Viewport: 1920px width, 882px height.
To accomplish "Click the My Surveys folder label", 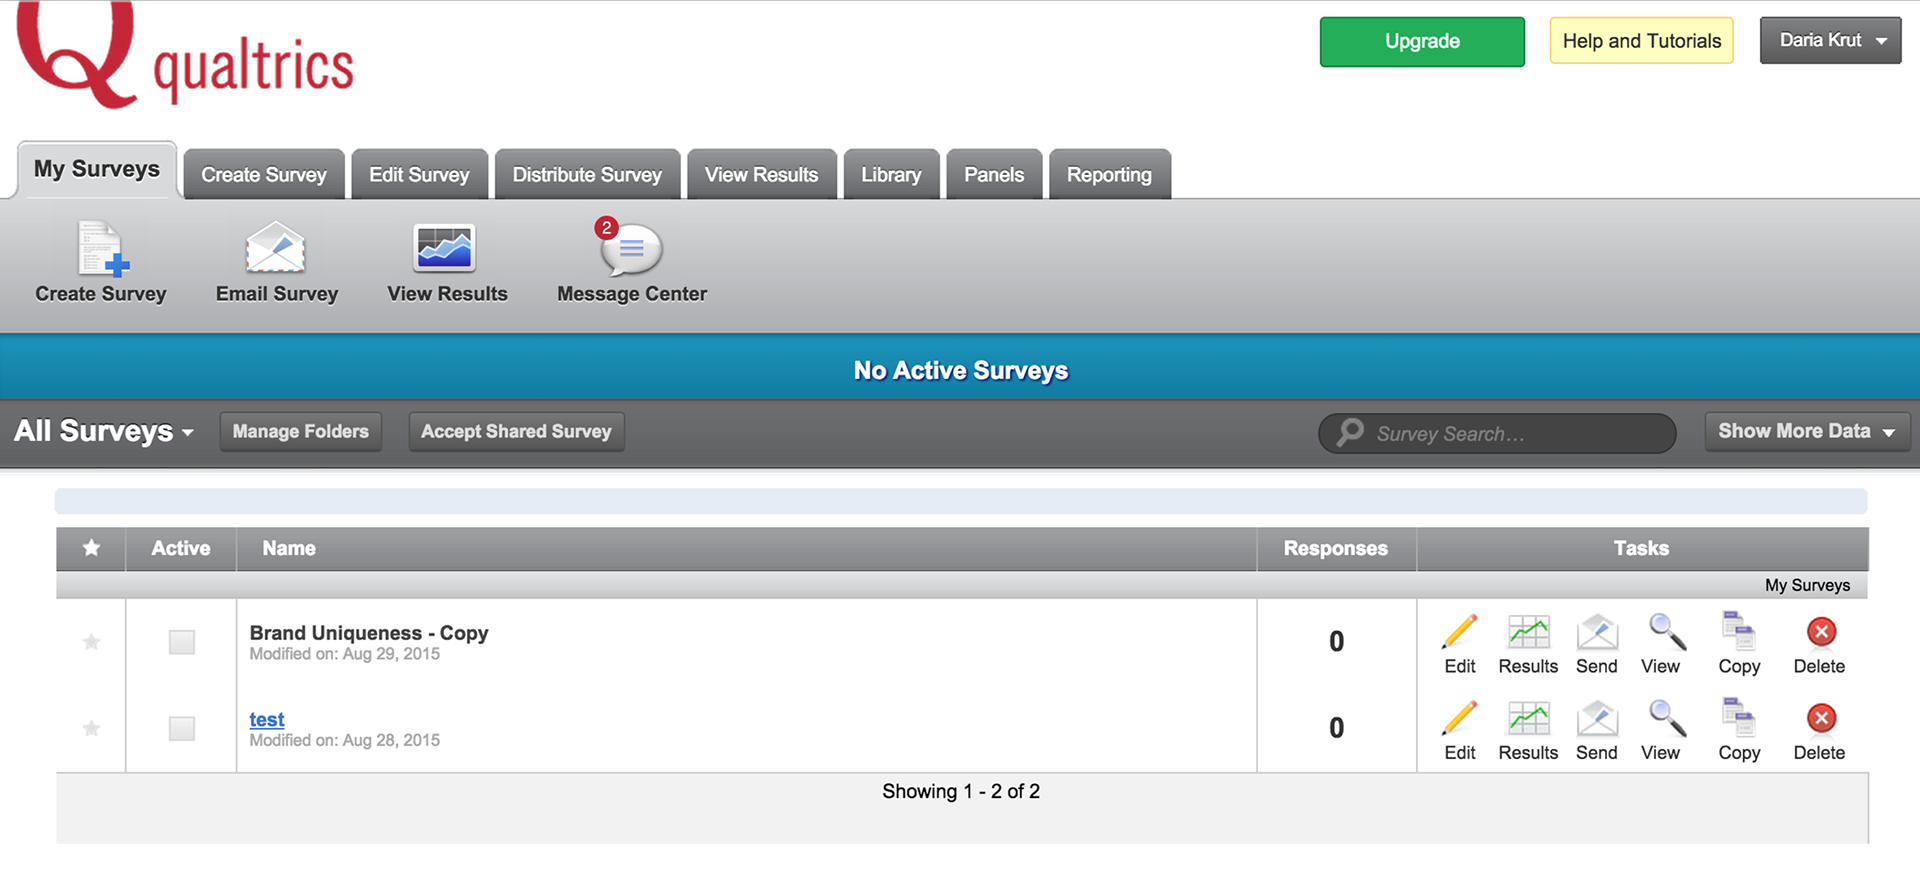I will [x=1807, y=585].
